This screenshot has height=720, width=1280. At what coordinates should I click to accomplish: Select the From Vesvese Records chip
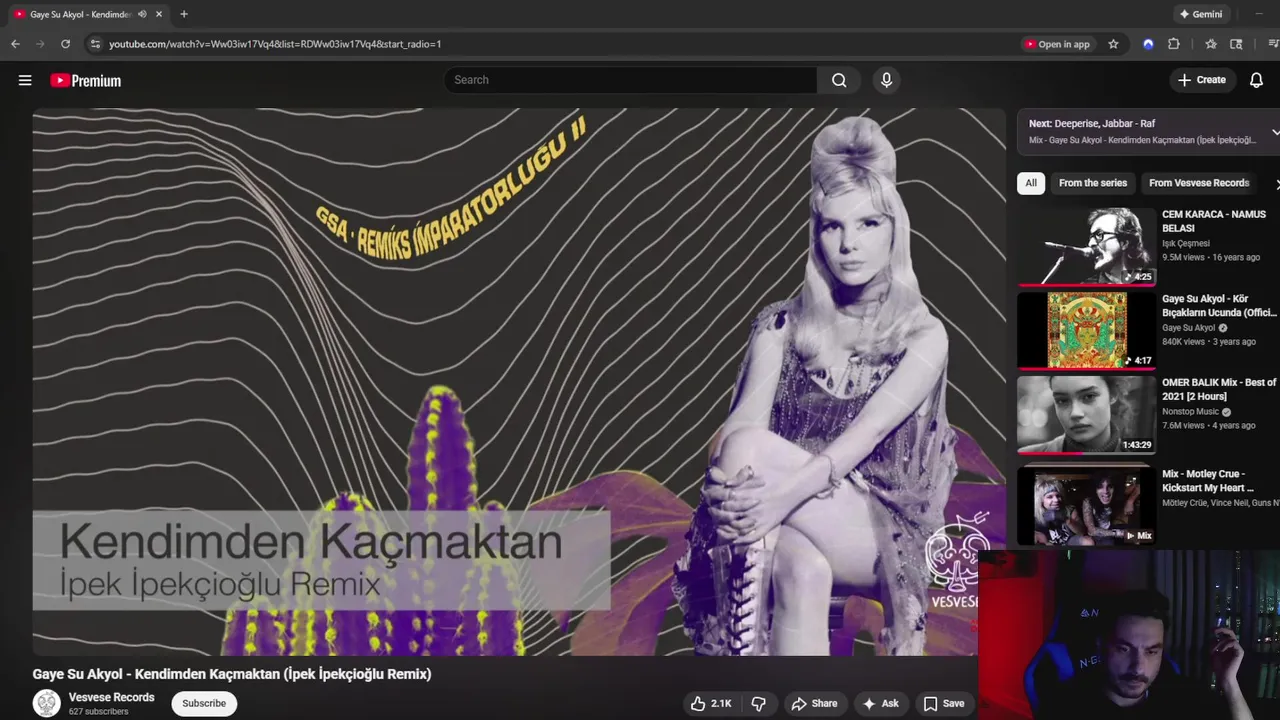[1199, 183]
